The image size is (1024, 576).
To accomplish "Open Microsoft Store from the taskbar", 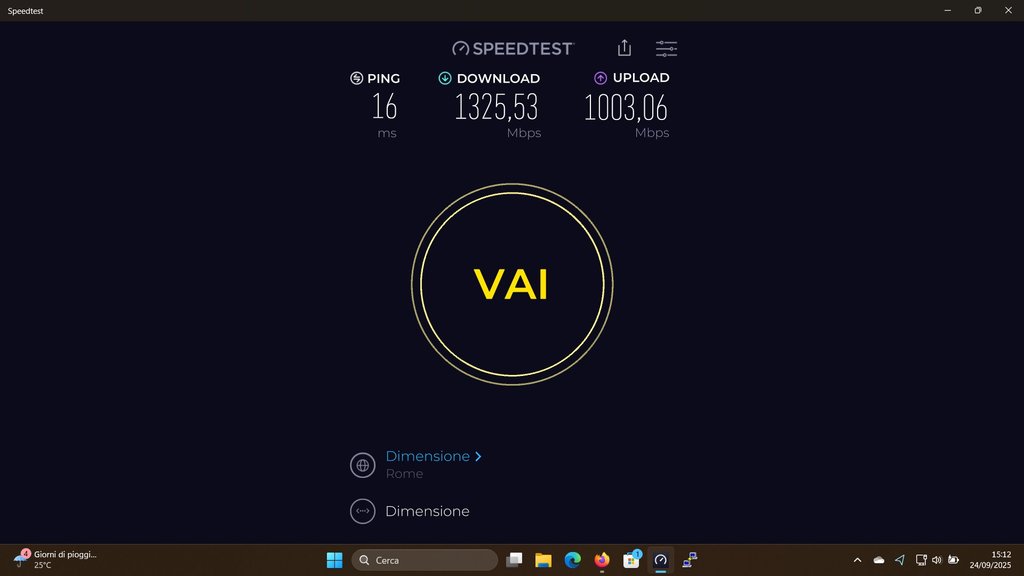I will pos(631,560).
